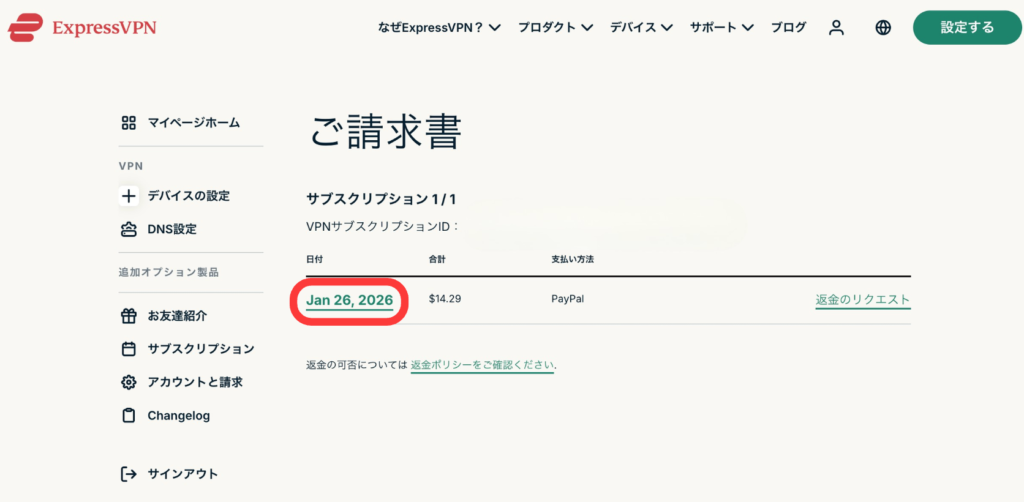Click the DNS設定 sidebar icon

128,229
